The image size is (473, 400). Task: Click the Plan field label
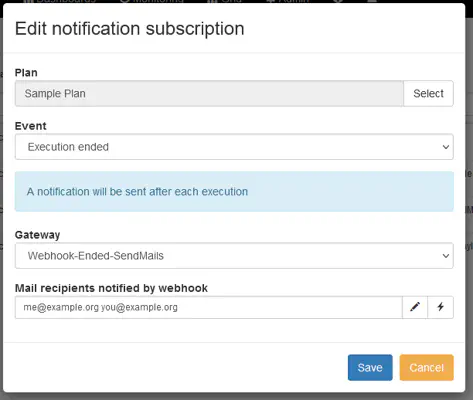click(26, 73)
